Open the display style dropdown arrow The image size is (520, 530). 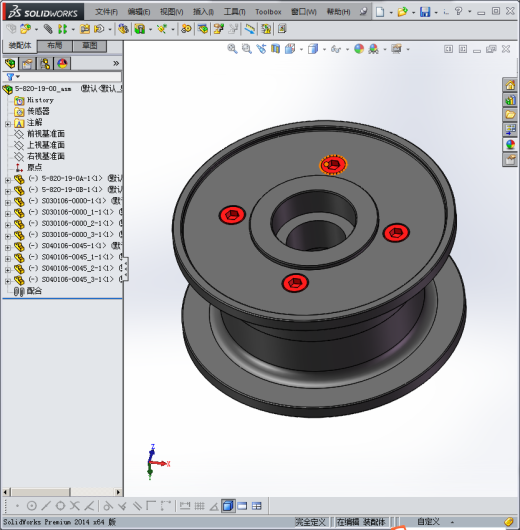click(324, 49)
